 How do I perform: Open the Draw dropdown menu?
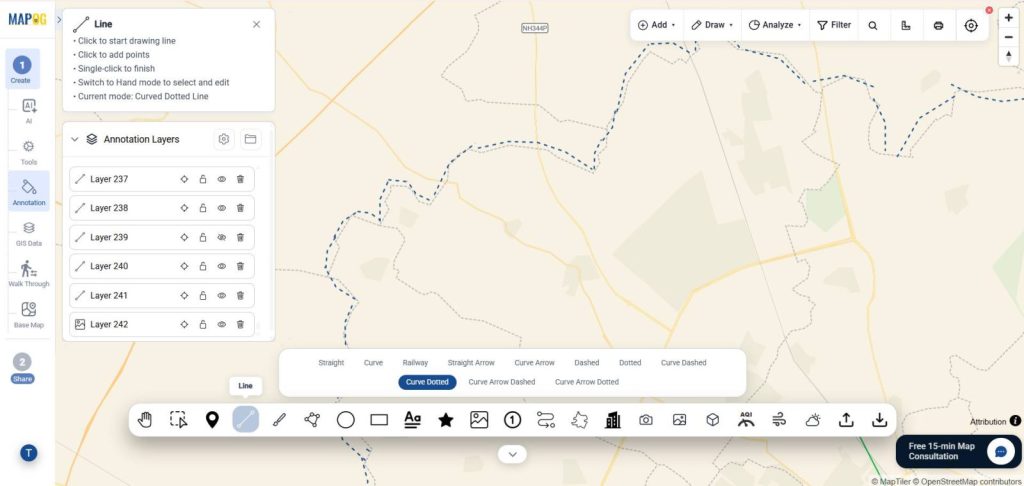pos(712,25)
